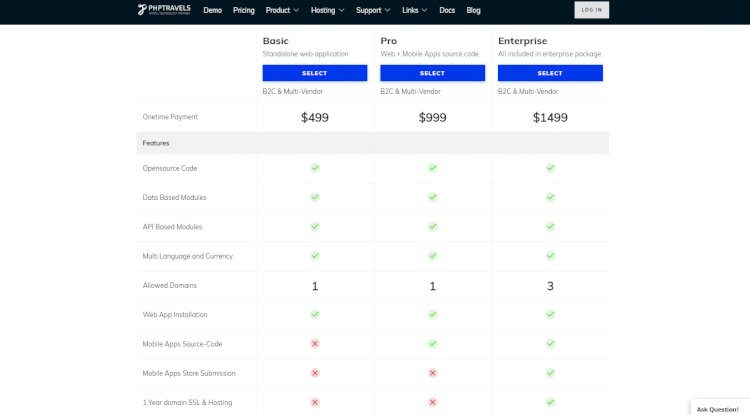Expand the Hosting dropdown
Viewport: 750px width, 415px height.
click(328, 10)
